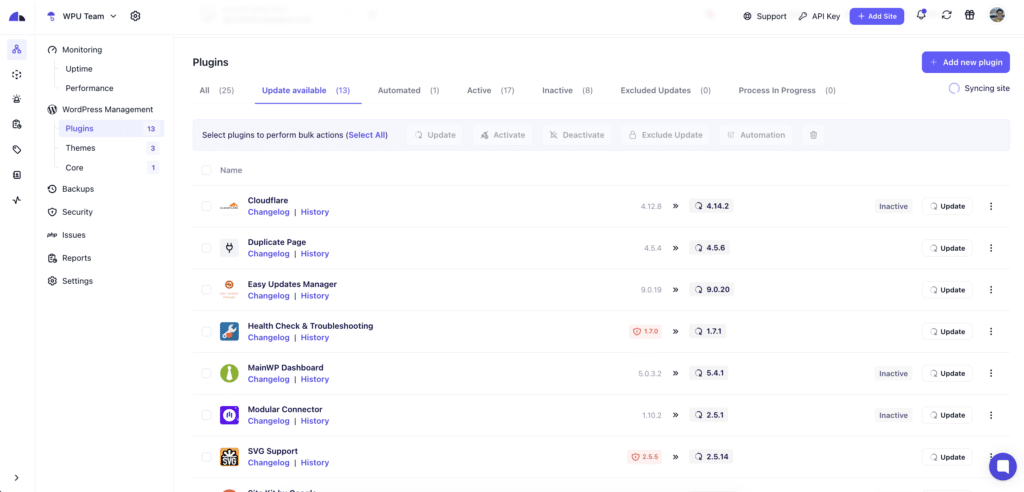This screenshot has height=492, width=1024.
Task: Click the notifications bell icon
Action: pos(921,15)
